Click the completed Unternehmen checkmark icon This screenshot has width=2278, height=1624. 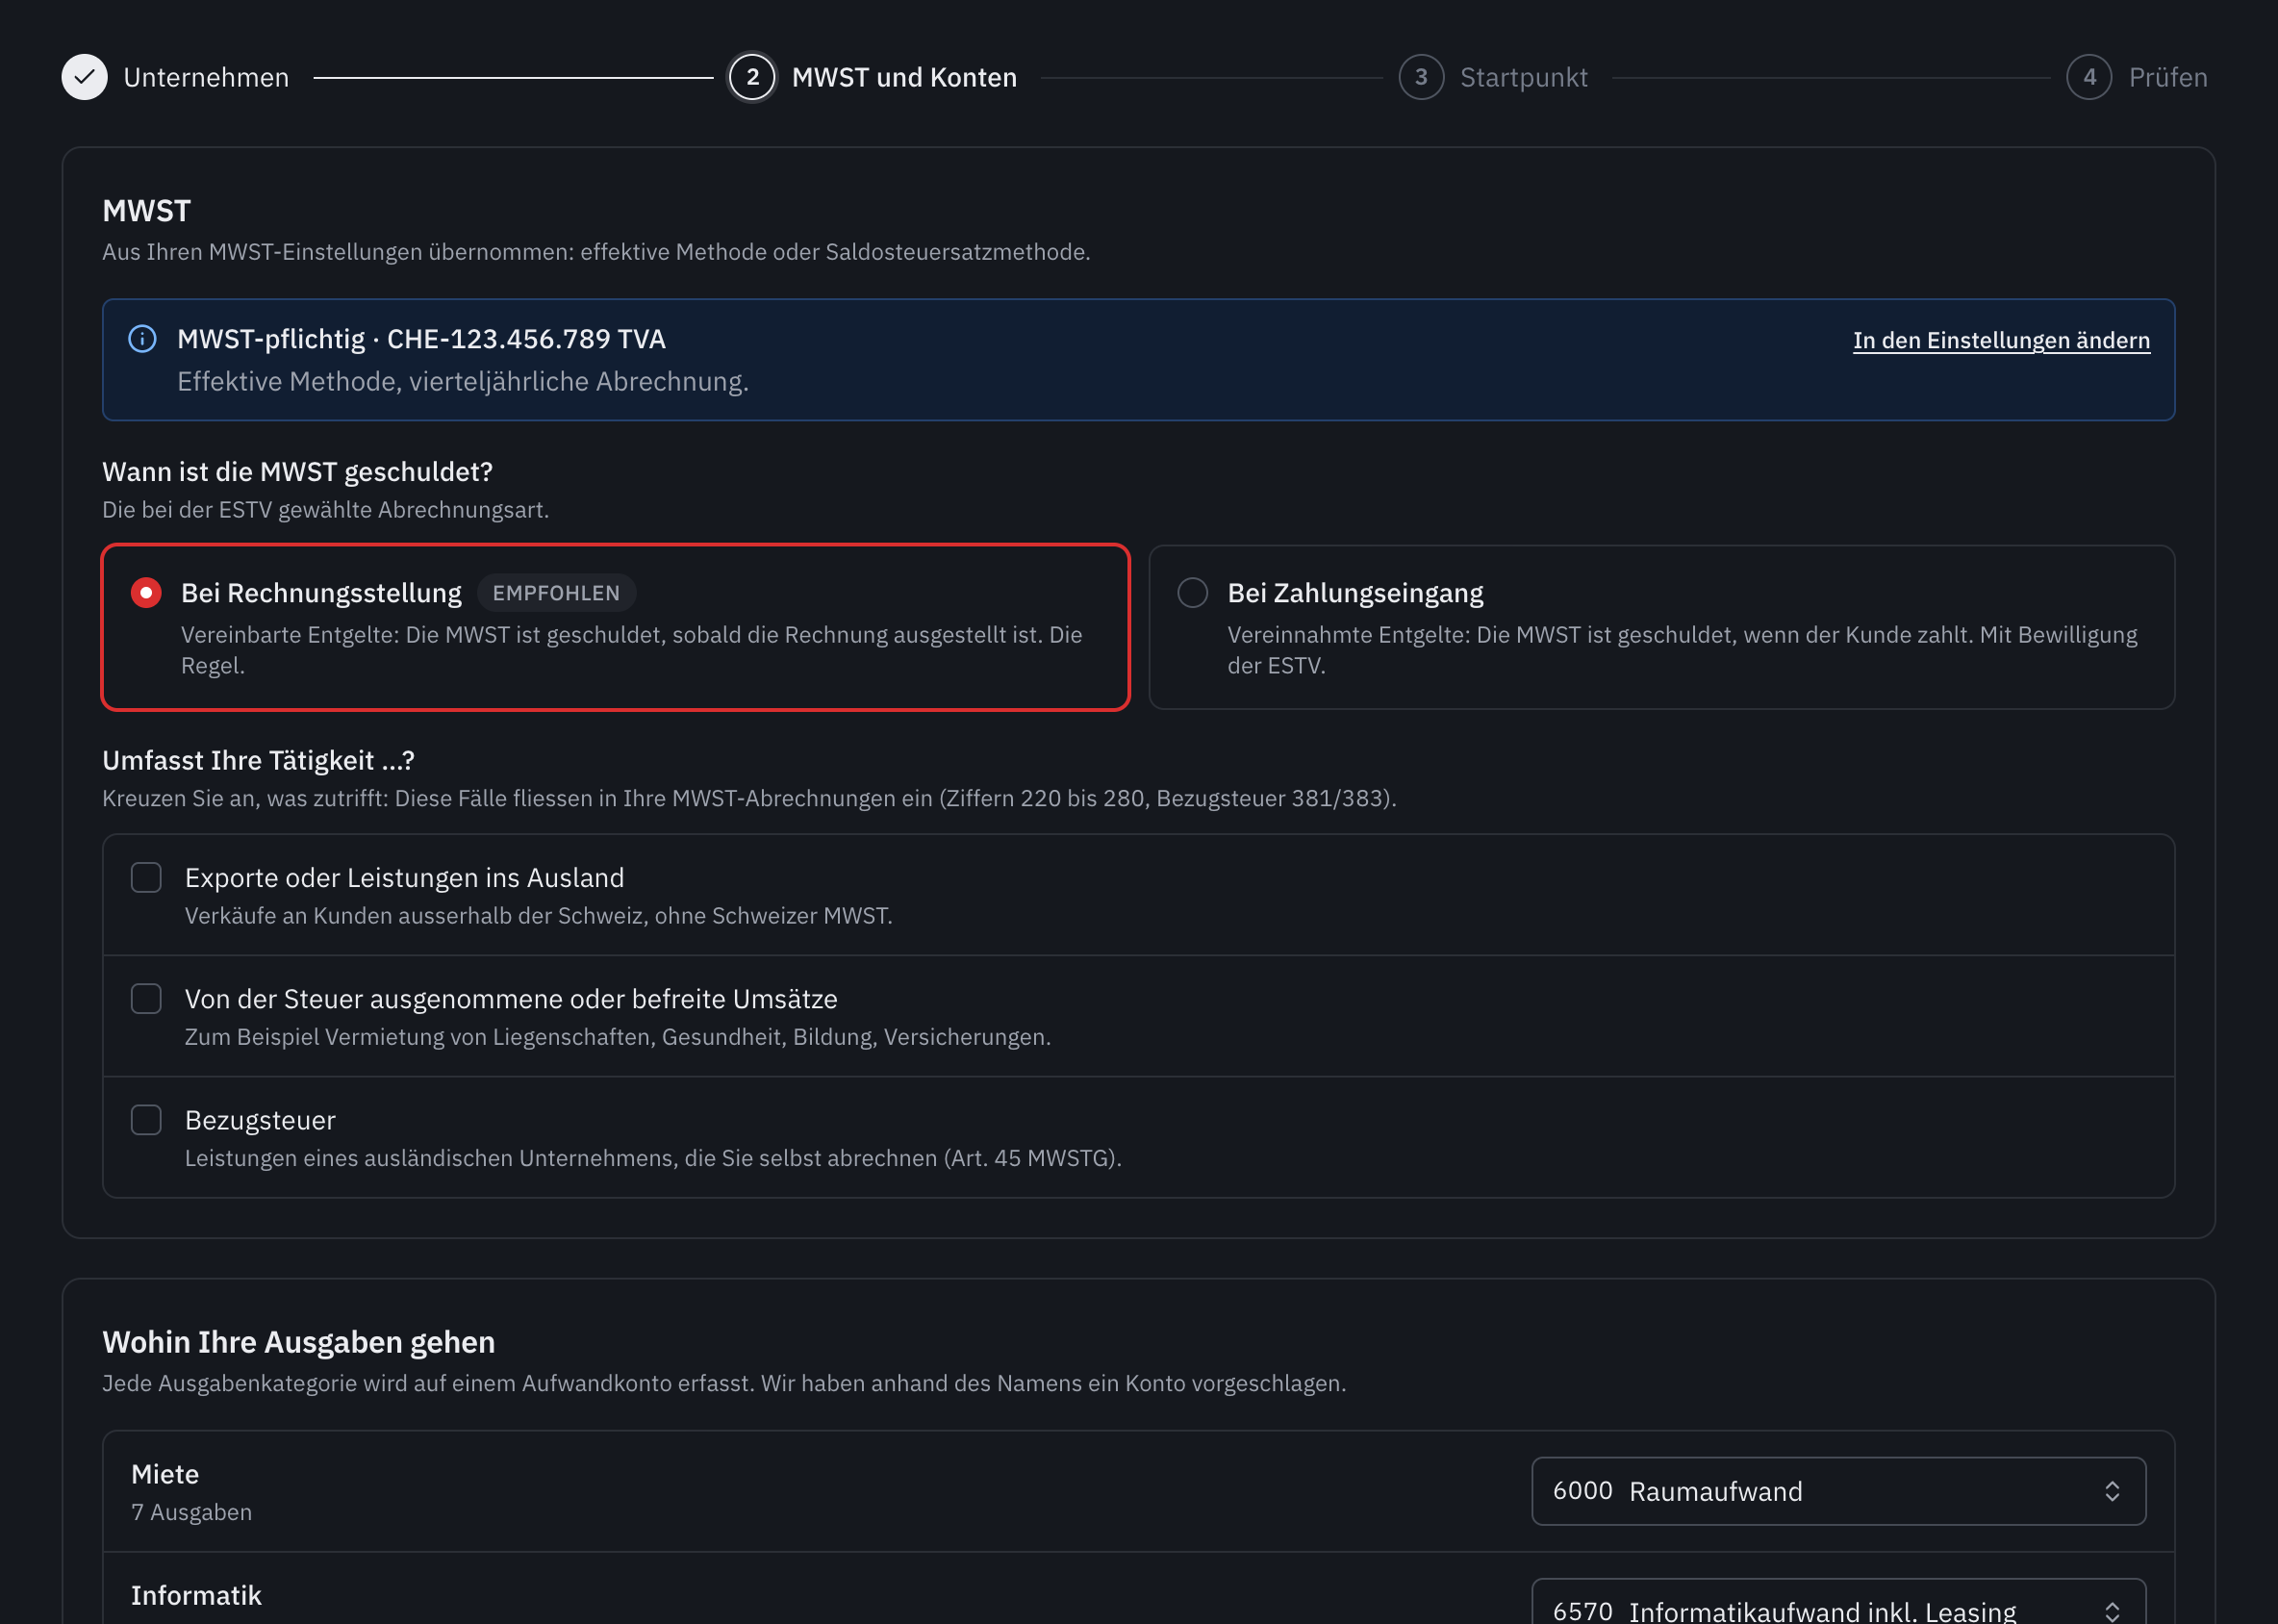(x=85, y=77)
